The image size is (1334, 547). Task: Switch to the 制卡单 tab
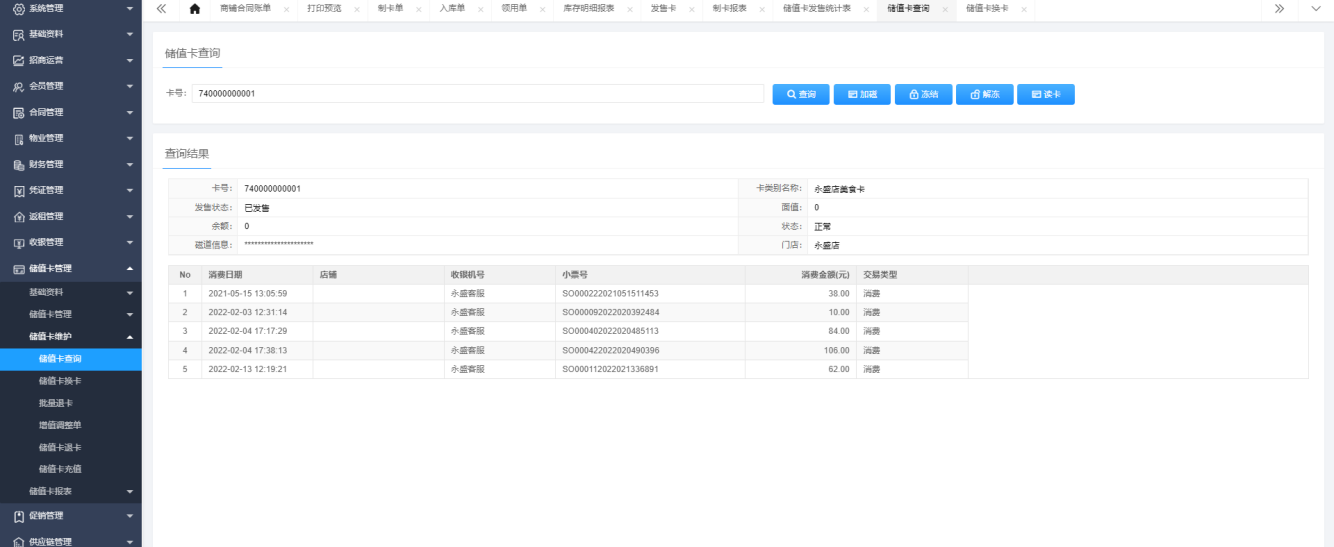point(391,8)
